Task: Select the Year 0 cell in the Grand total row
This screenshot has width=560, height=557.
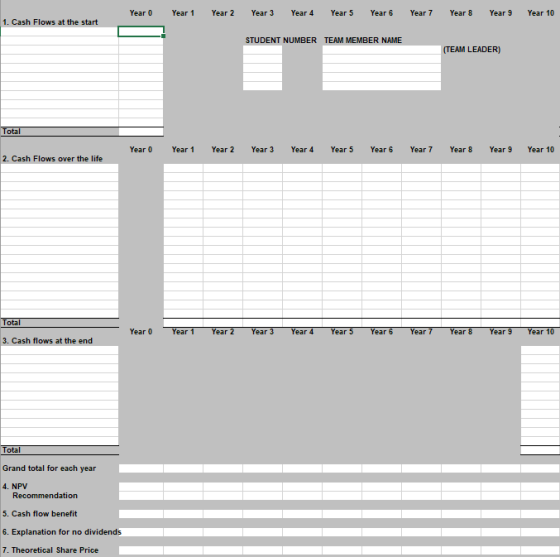Action: pyautogui.click(x=141, y=468)
